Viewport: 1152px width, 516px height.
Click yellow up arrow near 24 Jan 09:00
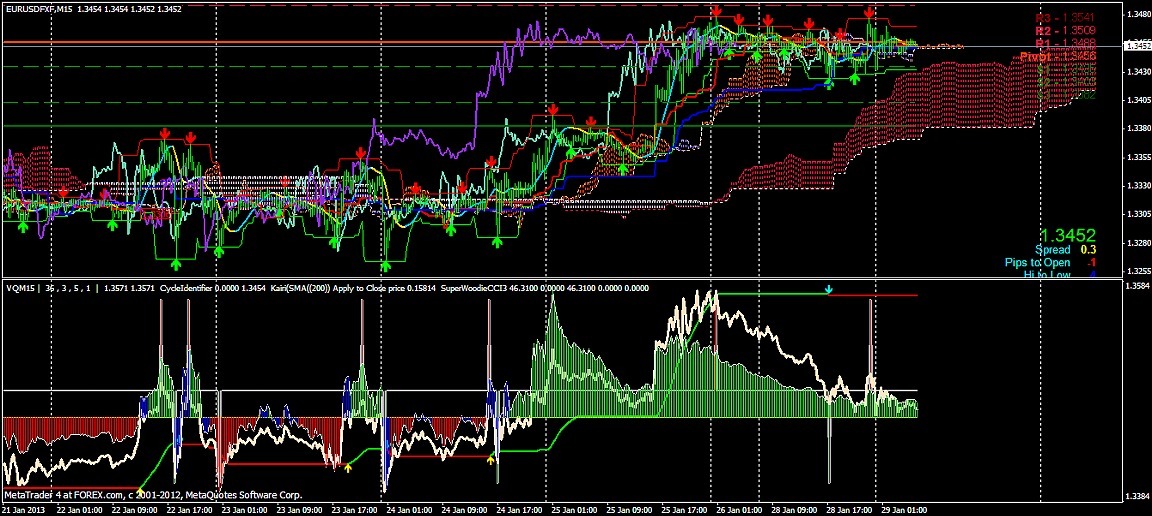[x=490, y=459]
